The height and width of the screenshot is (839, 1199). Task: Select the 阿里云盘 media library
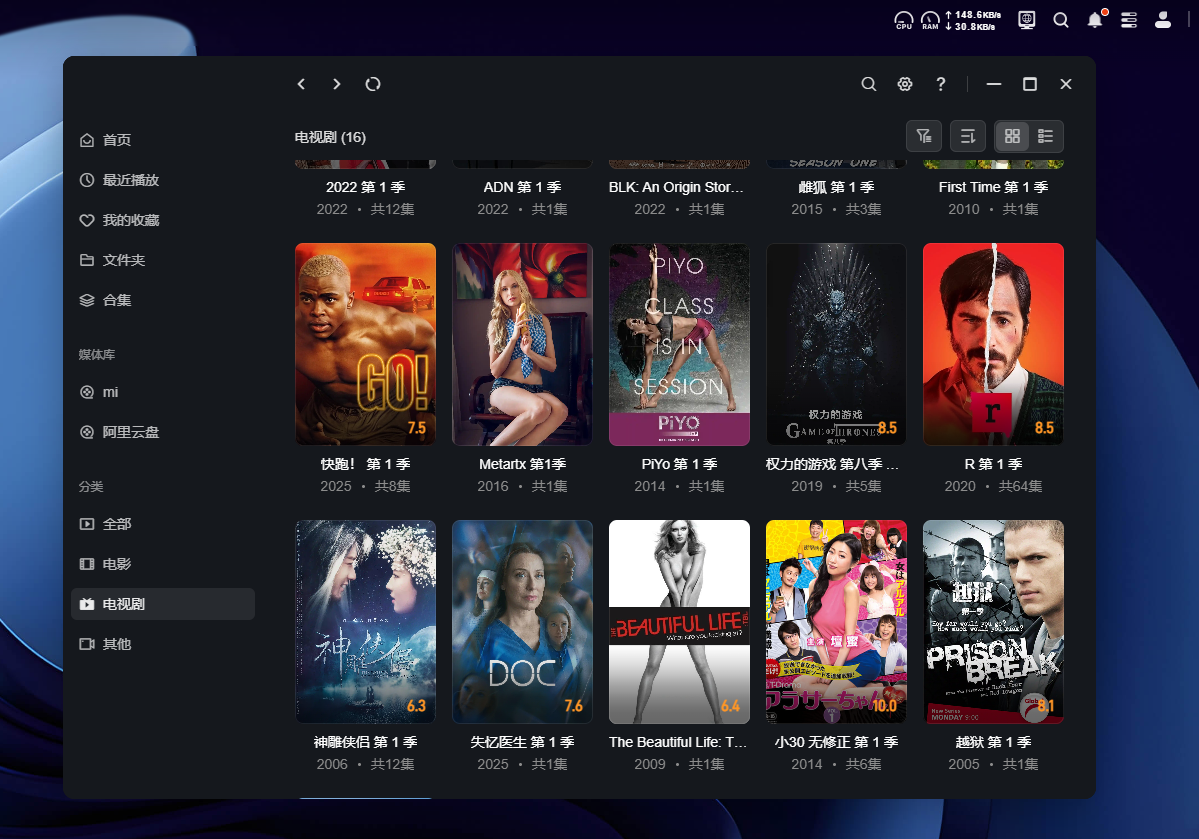pyautogui.click(x=163, y=432)
